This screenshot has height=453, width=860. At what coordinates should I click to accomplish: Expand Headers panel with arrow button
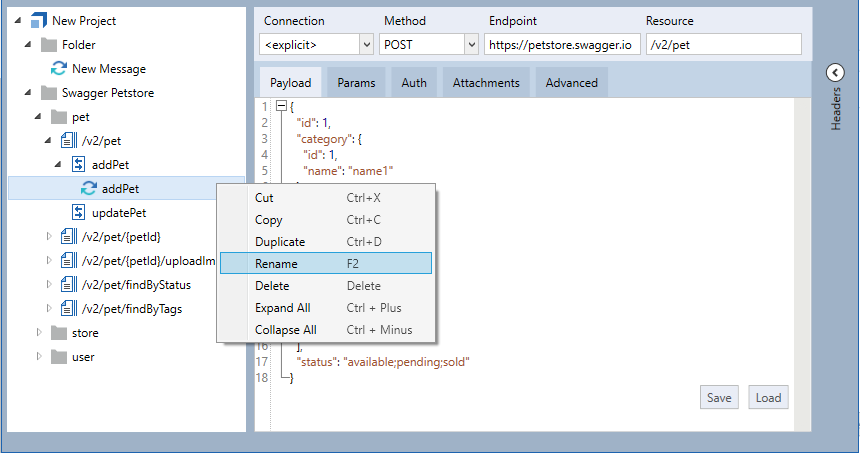point(835,72)
